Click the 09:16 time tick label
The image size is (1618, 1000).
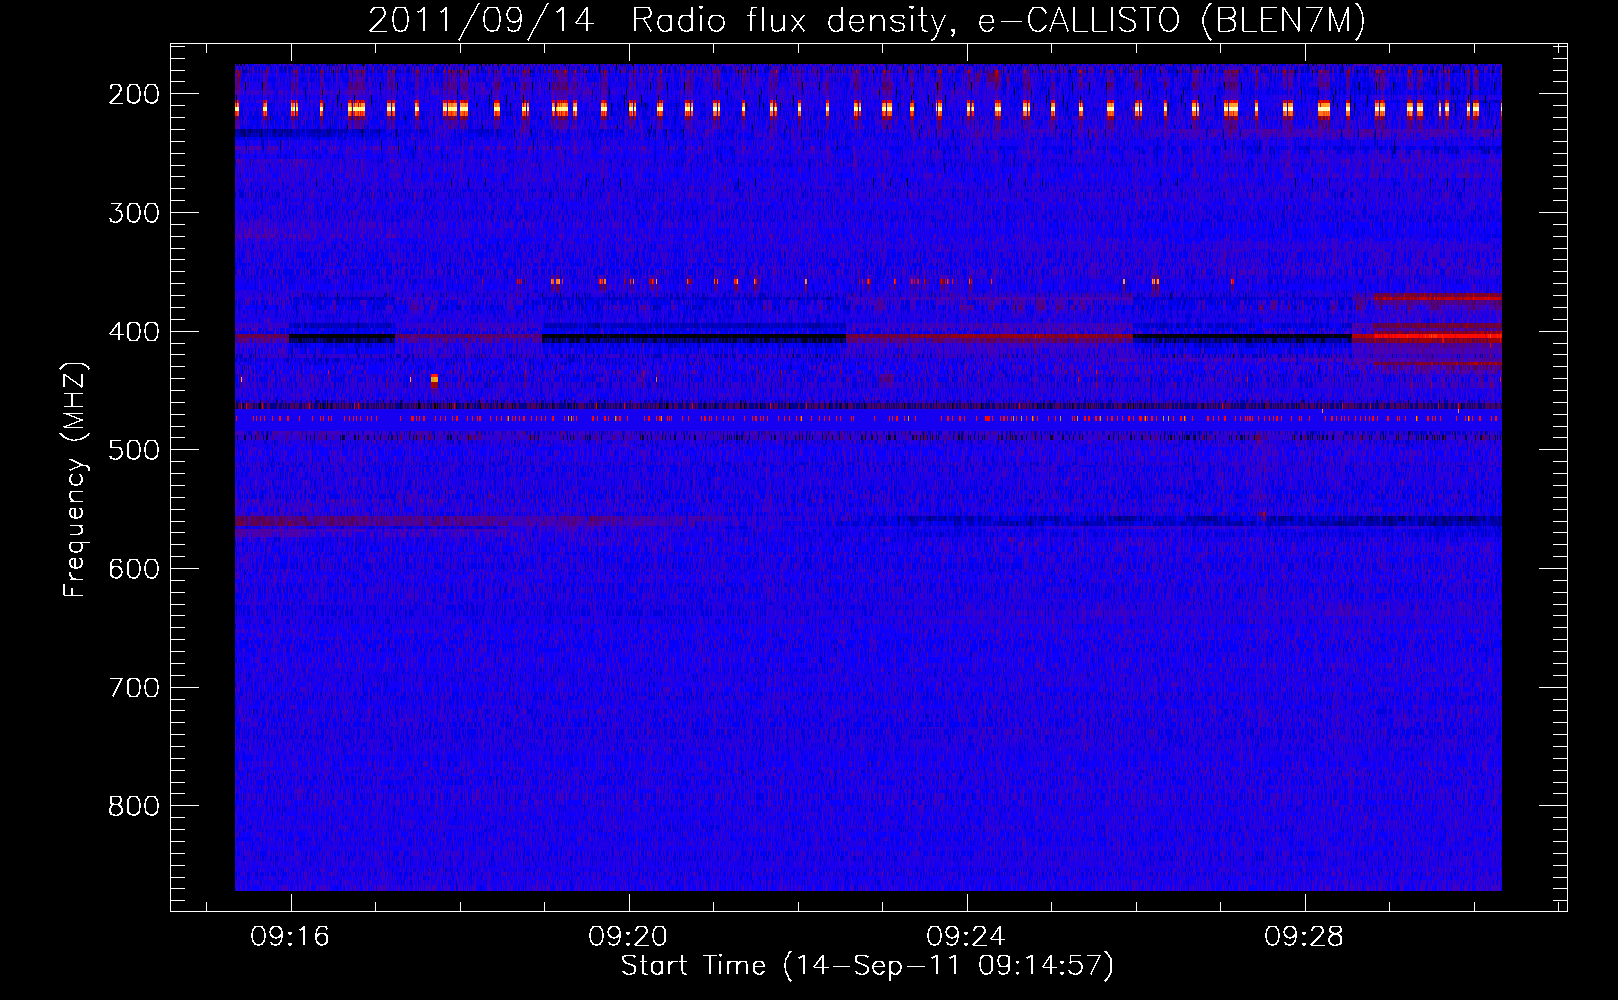coord(290,937)
